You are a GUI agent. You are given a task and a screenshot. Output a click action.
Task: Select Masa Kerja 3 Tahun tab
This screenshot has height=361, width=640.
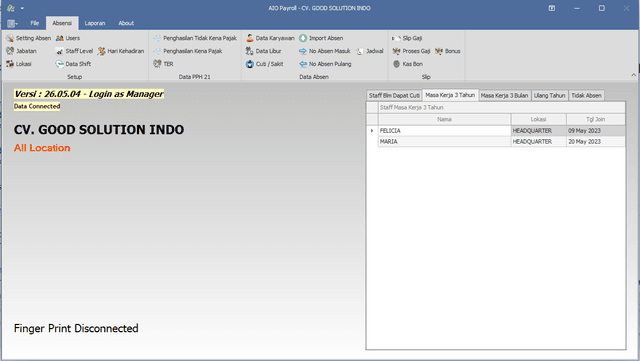click(x=450, y=95)
